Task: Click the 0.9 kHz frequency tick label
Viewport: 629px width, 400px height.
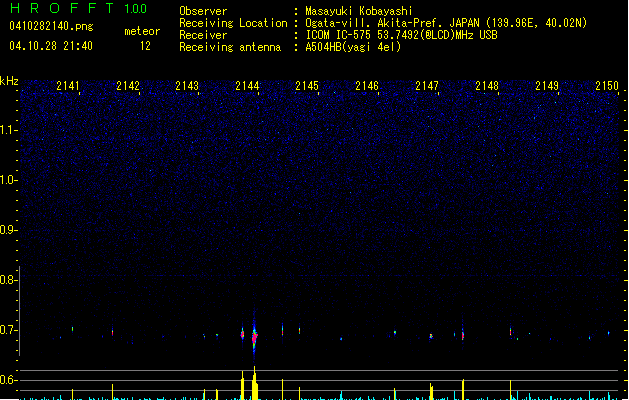Action: pos(8,230)
